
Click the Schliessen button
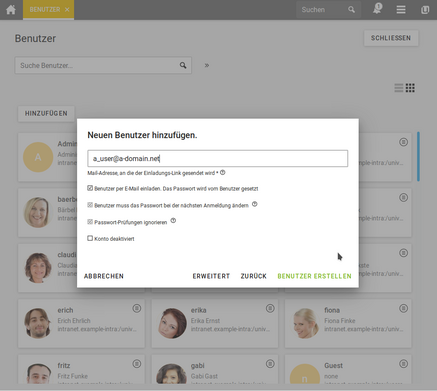391,38
